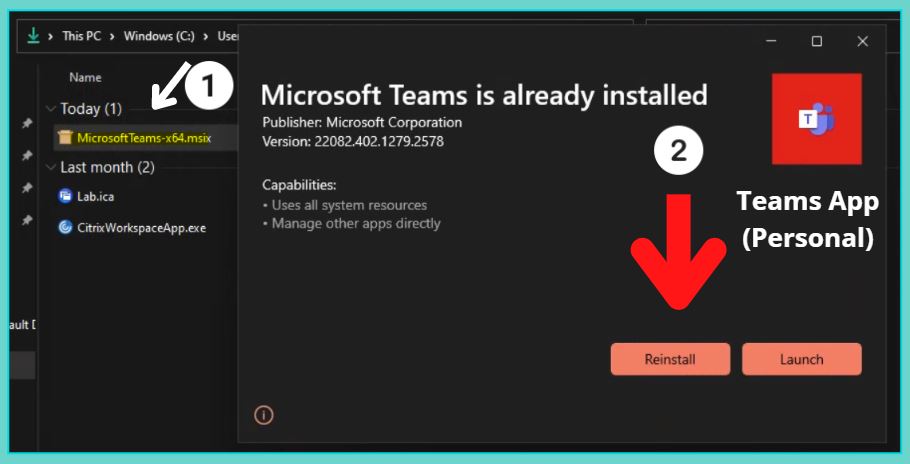The image size is (910, 464).
Task: Click the first pin icon in Explorer sidebar
Action: [x=27, y=124]
